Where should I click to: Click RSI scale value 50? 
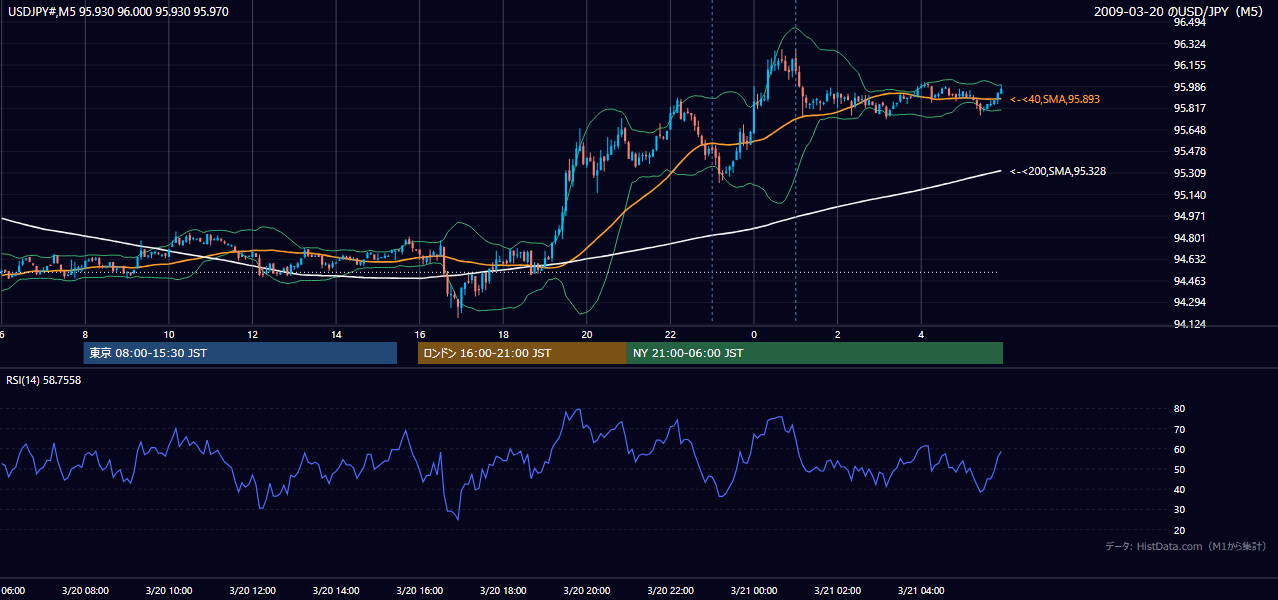tap(1179, 469)
